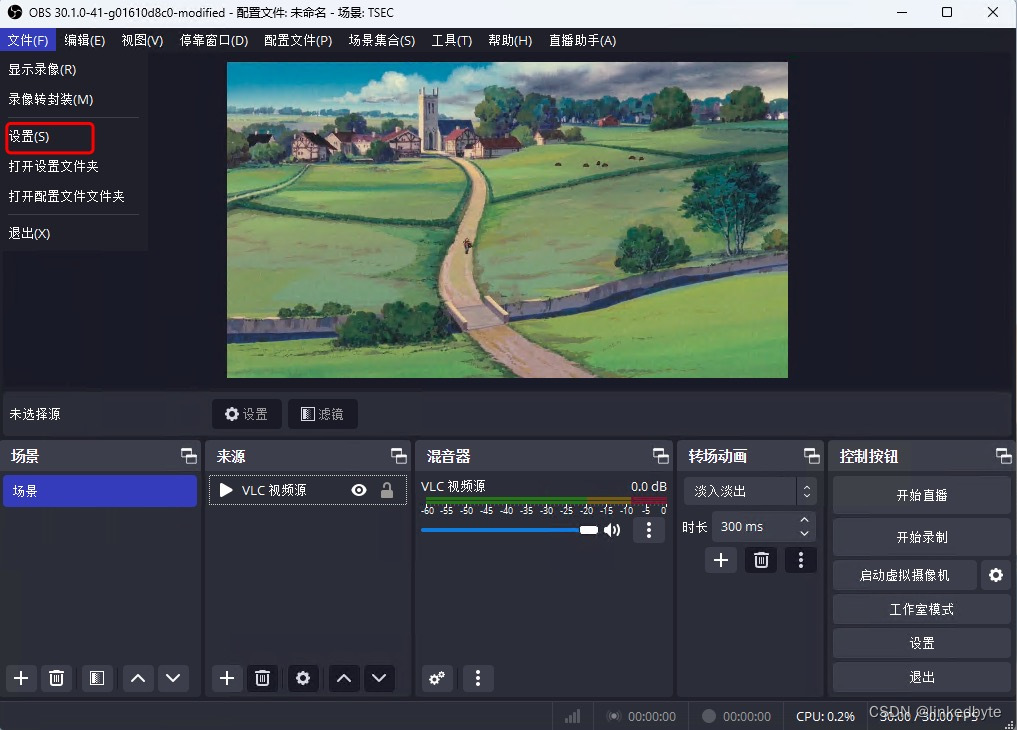Viewport: 1017px width, 730px height.
Task: Undock the Controls panel
Action: pos(1003,456)
